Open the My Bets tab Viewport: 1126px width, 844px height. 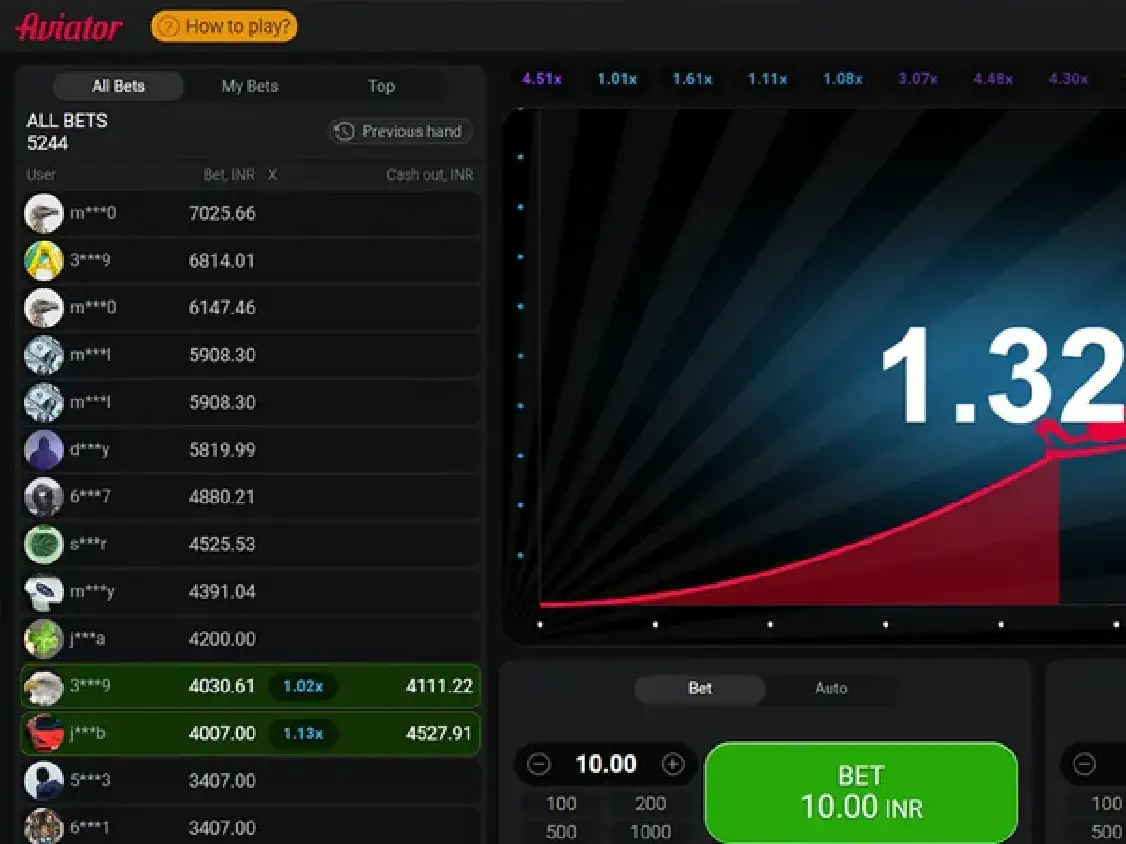click(x=249, y=86)
